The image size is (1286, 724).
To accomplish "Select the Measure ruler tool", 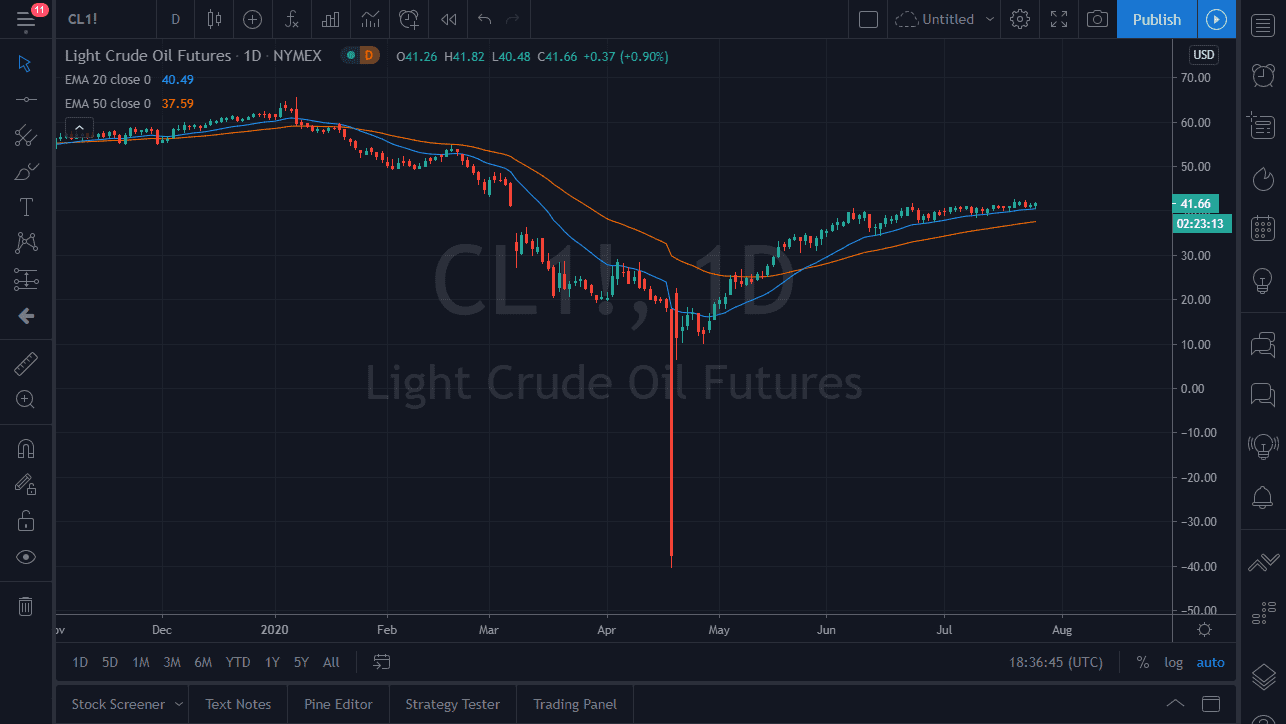I will [27, 363].
